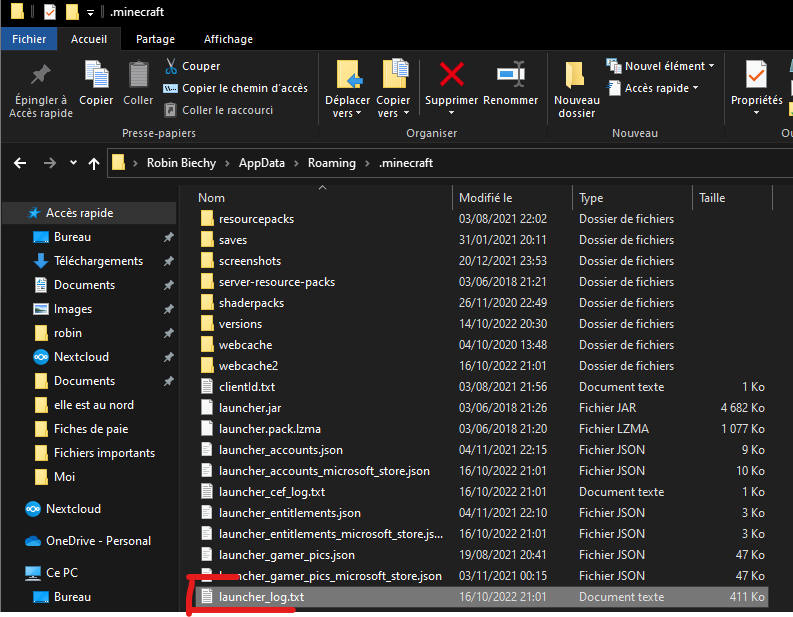Open the Déplacer vers folder icon
The image size is (793, 617).
pos(349,74)
